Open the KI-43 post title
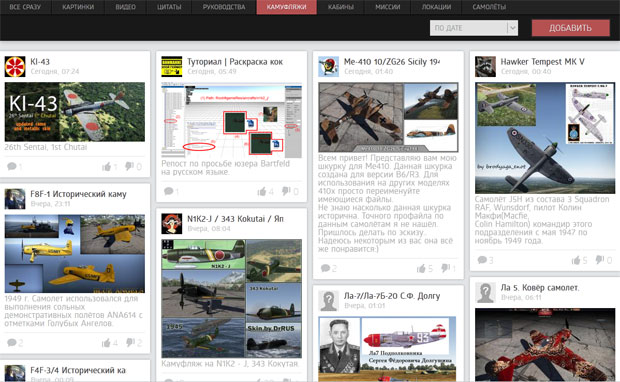The image size is (620, 382). [x=40, y=62]
